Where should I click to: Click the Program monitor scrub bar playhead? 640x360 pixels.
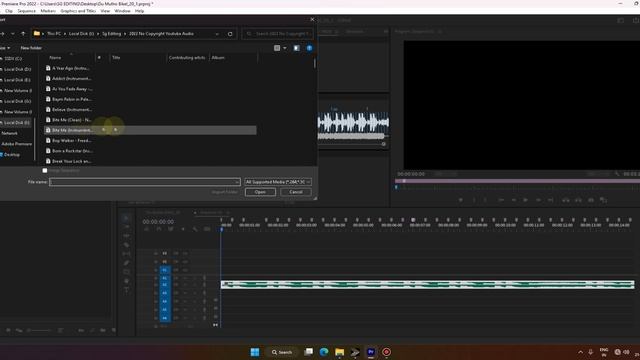click(x=396, y=187)
